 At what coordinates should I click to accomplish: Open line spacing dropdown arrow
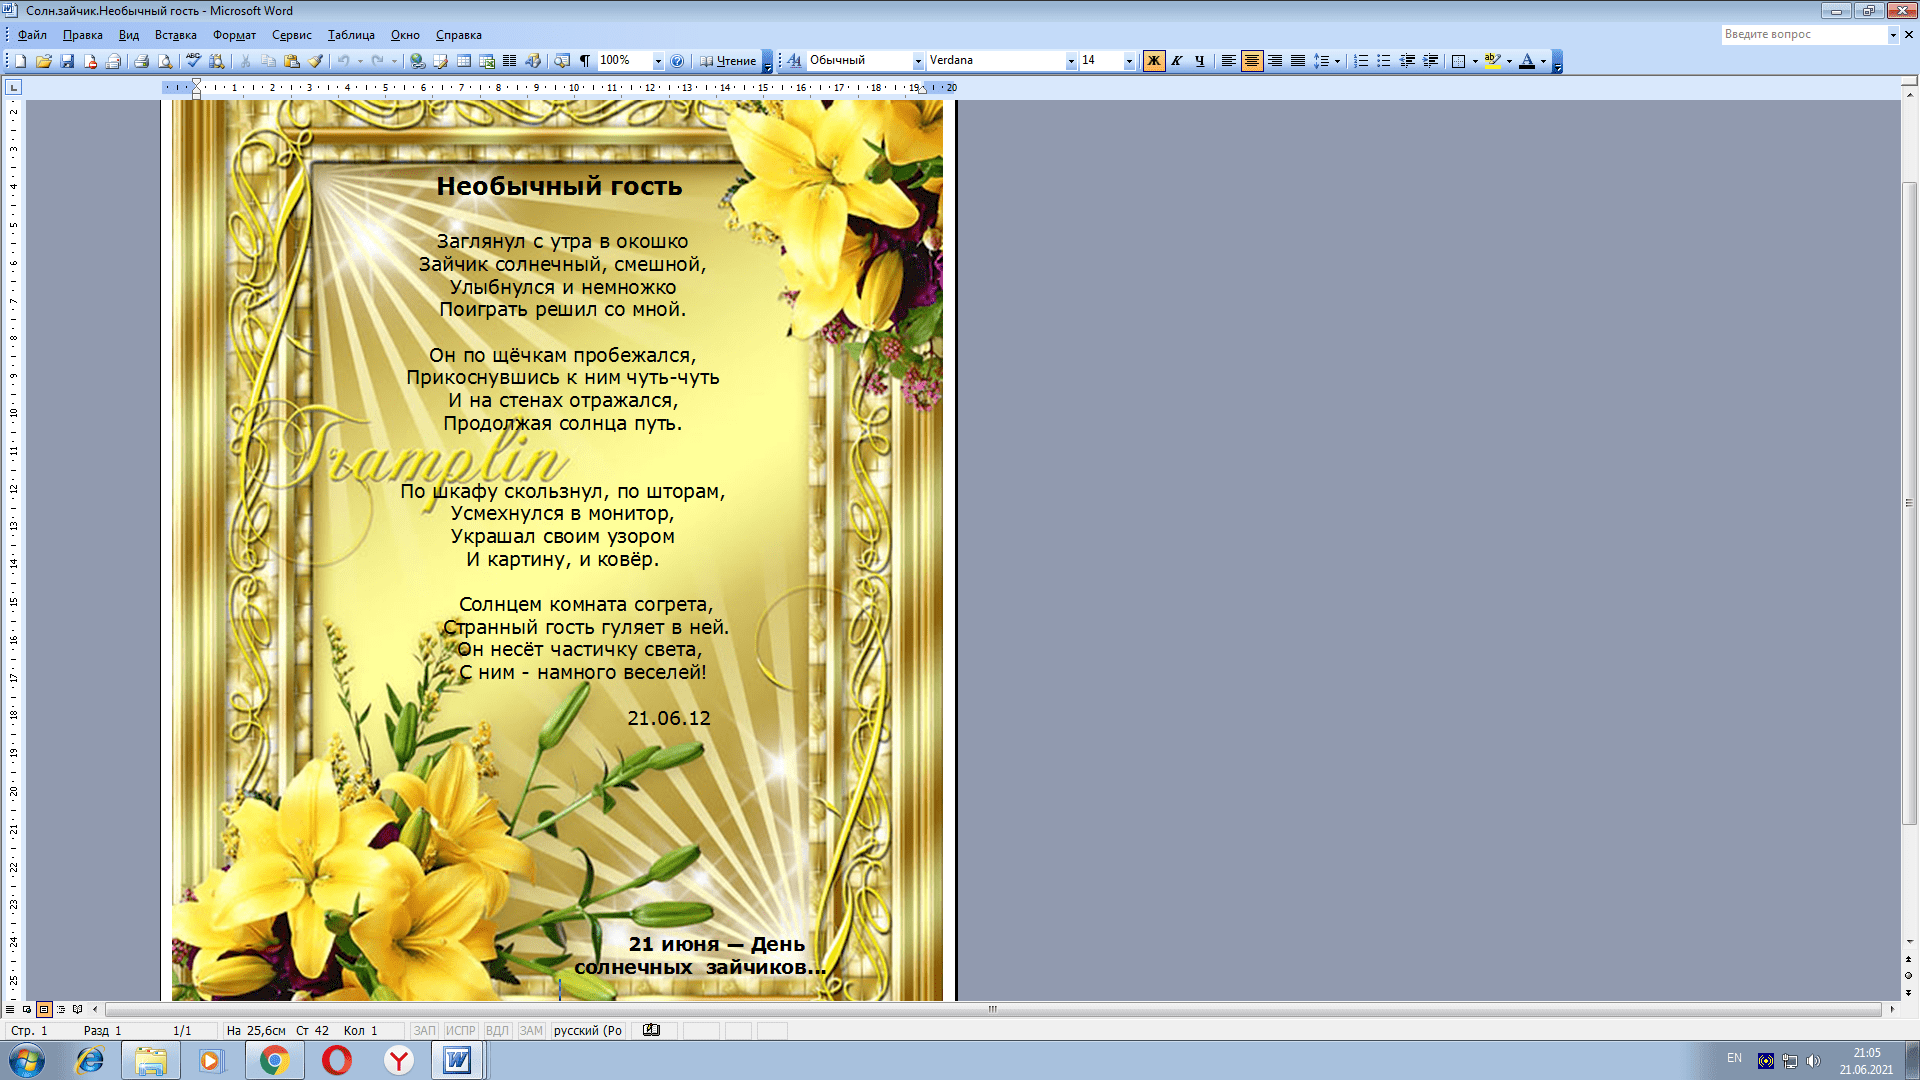tap(1338, 61)
